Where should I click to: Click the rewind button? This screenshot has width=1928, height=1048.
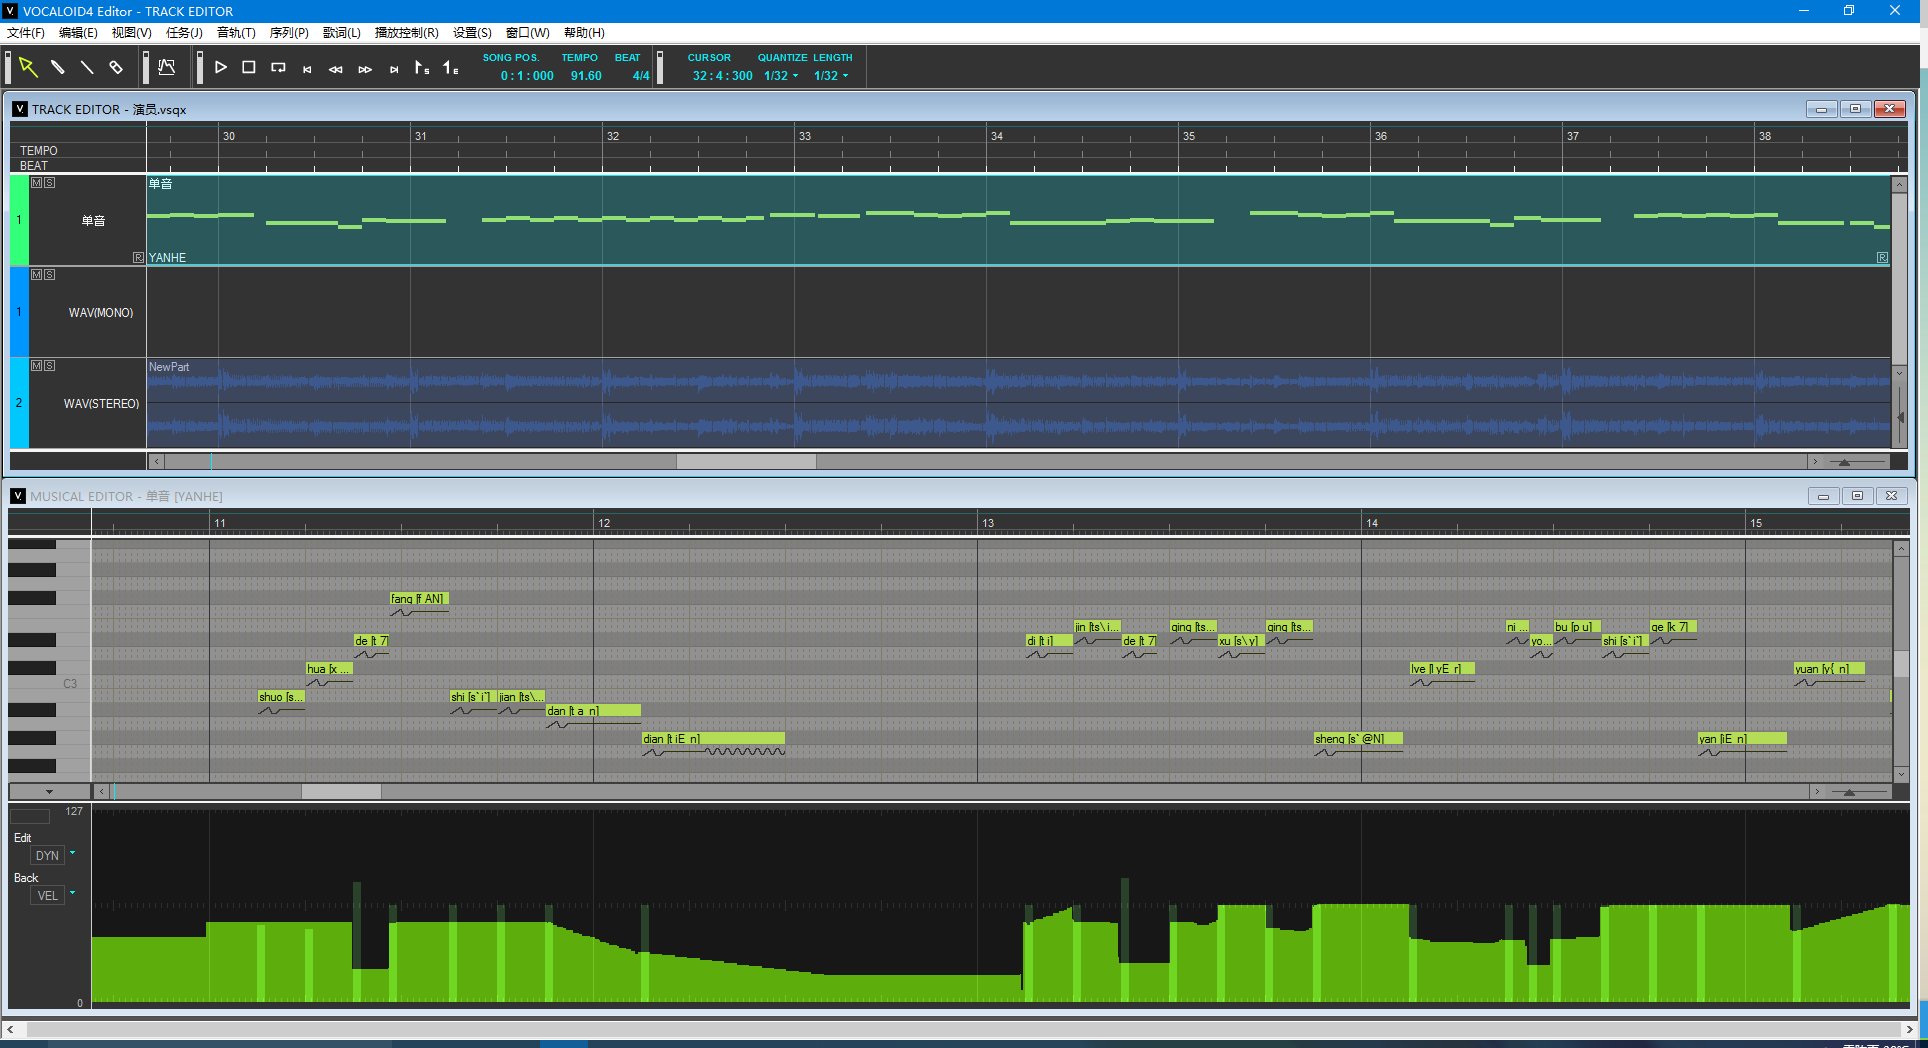tap(336, 69)
